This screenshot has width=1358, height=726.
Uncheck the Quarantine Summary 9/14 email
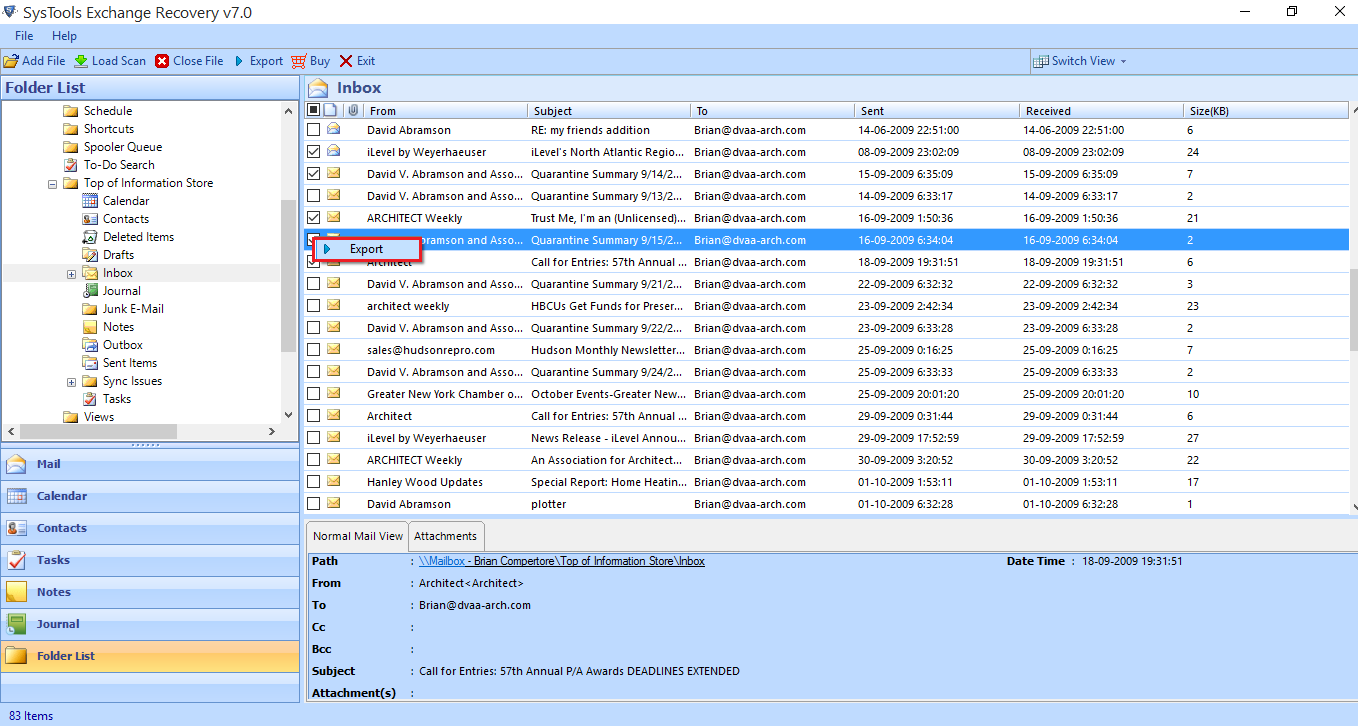pos(314,174)
